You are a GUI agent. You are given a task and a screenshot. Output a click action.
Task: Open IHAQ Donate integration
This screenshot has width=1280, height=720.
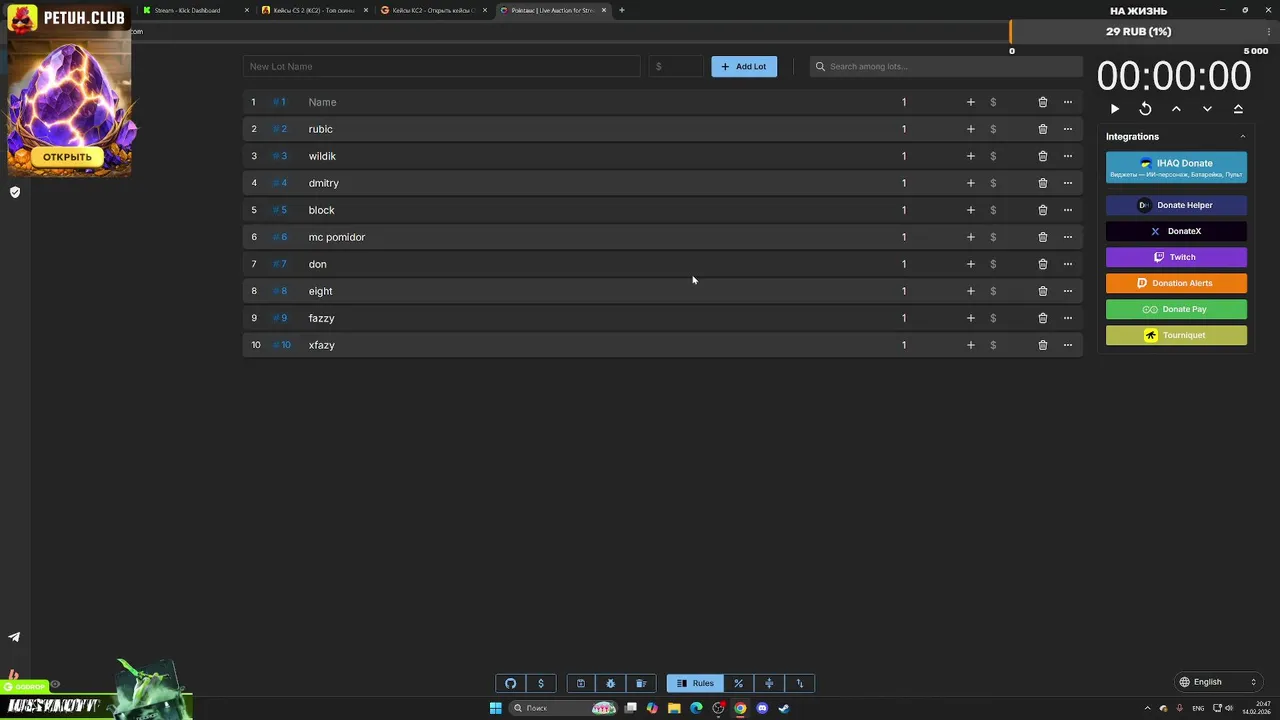click(1176, 167)
